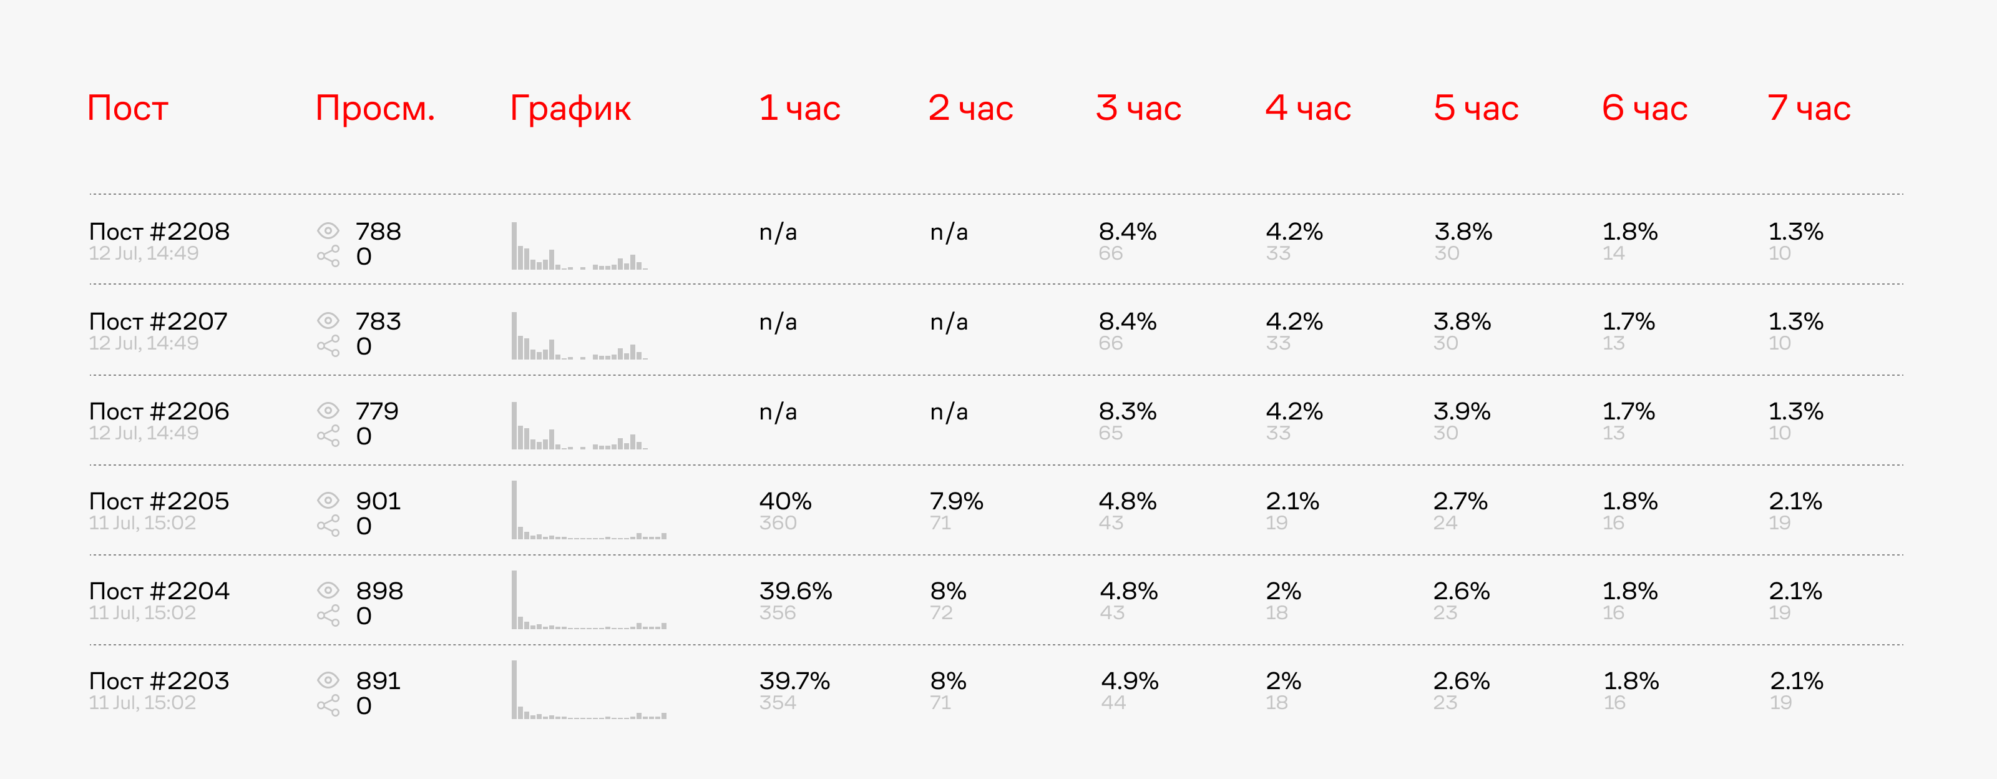Click the 1 час column header
The height and width of the screenshot is (779, 1997).
[800, 108]
